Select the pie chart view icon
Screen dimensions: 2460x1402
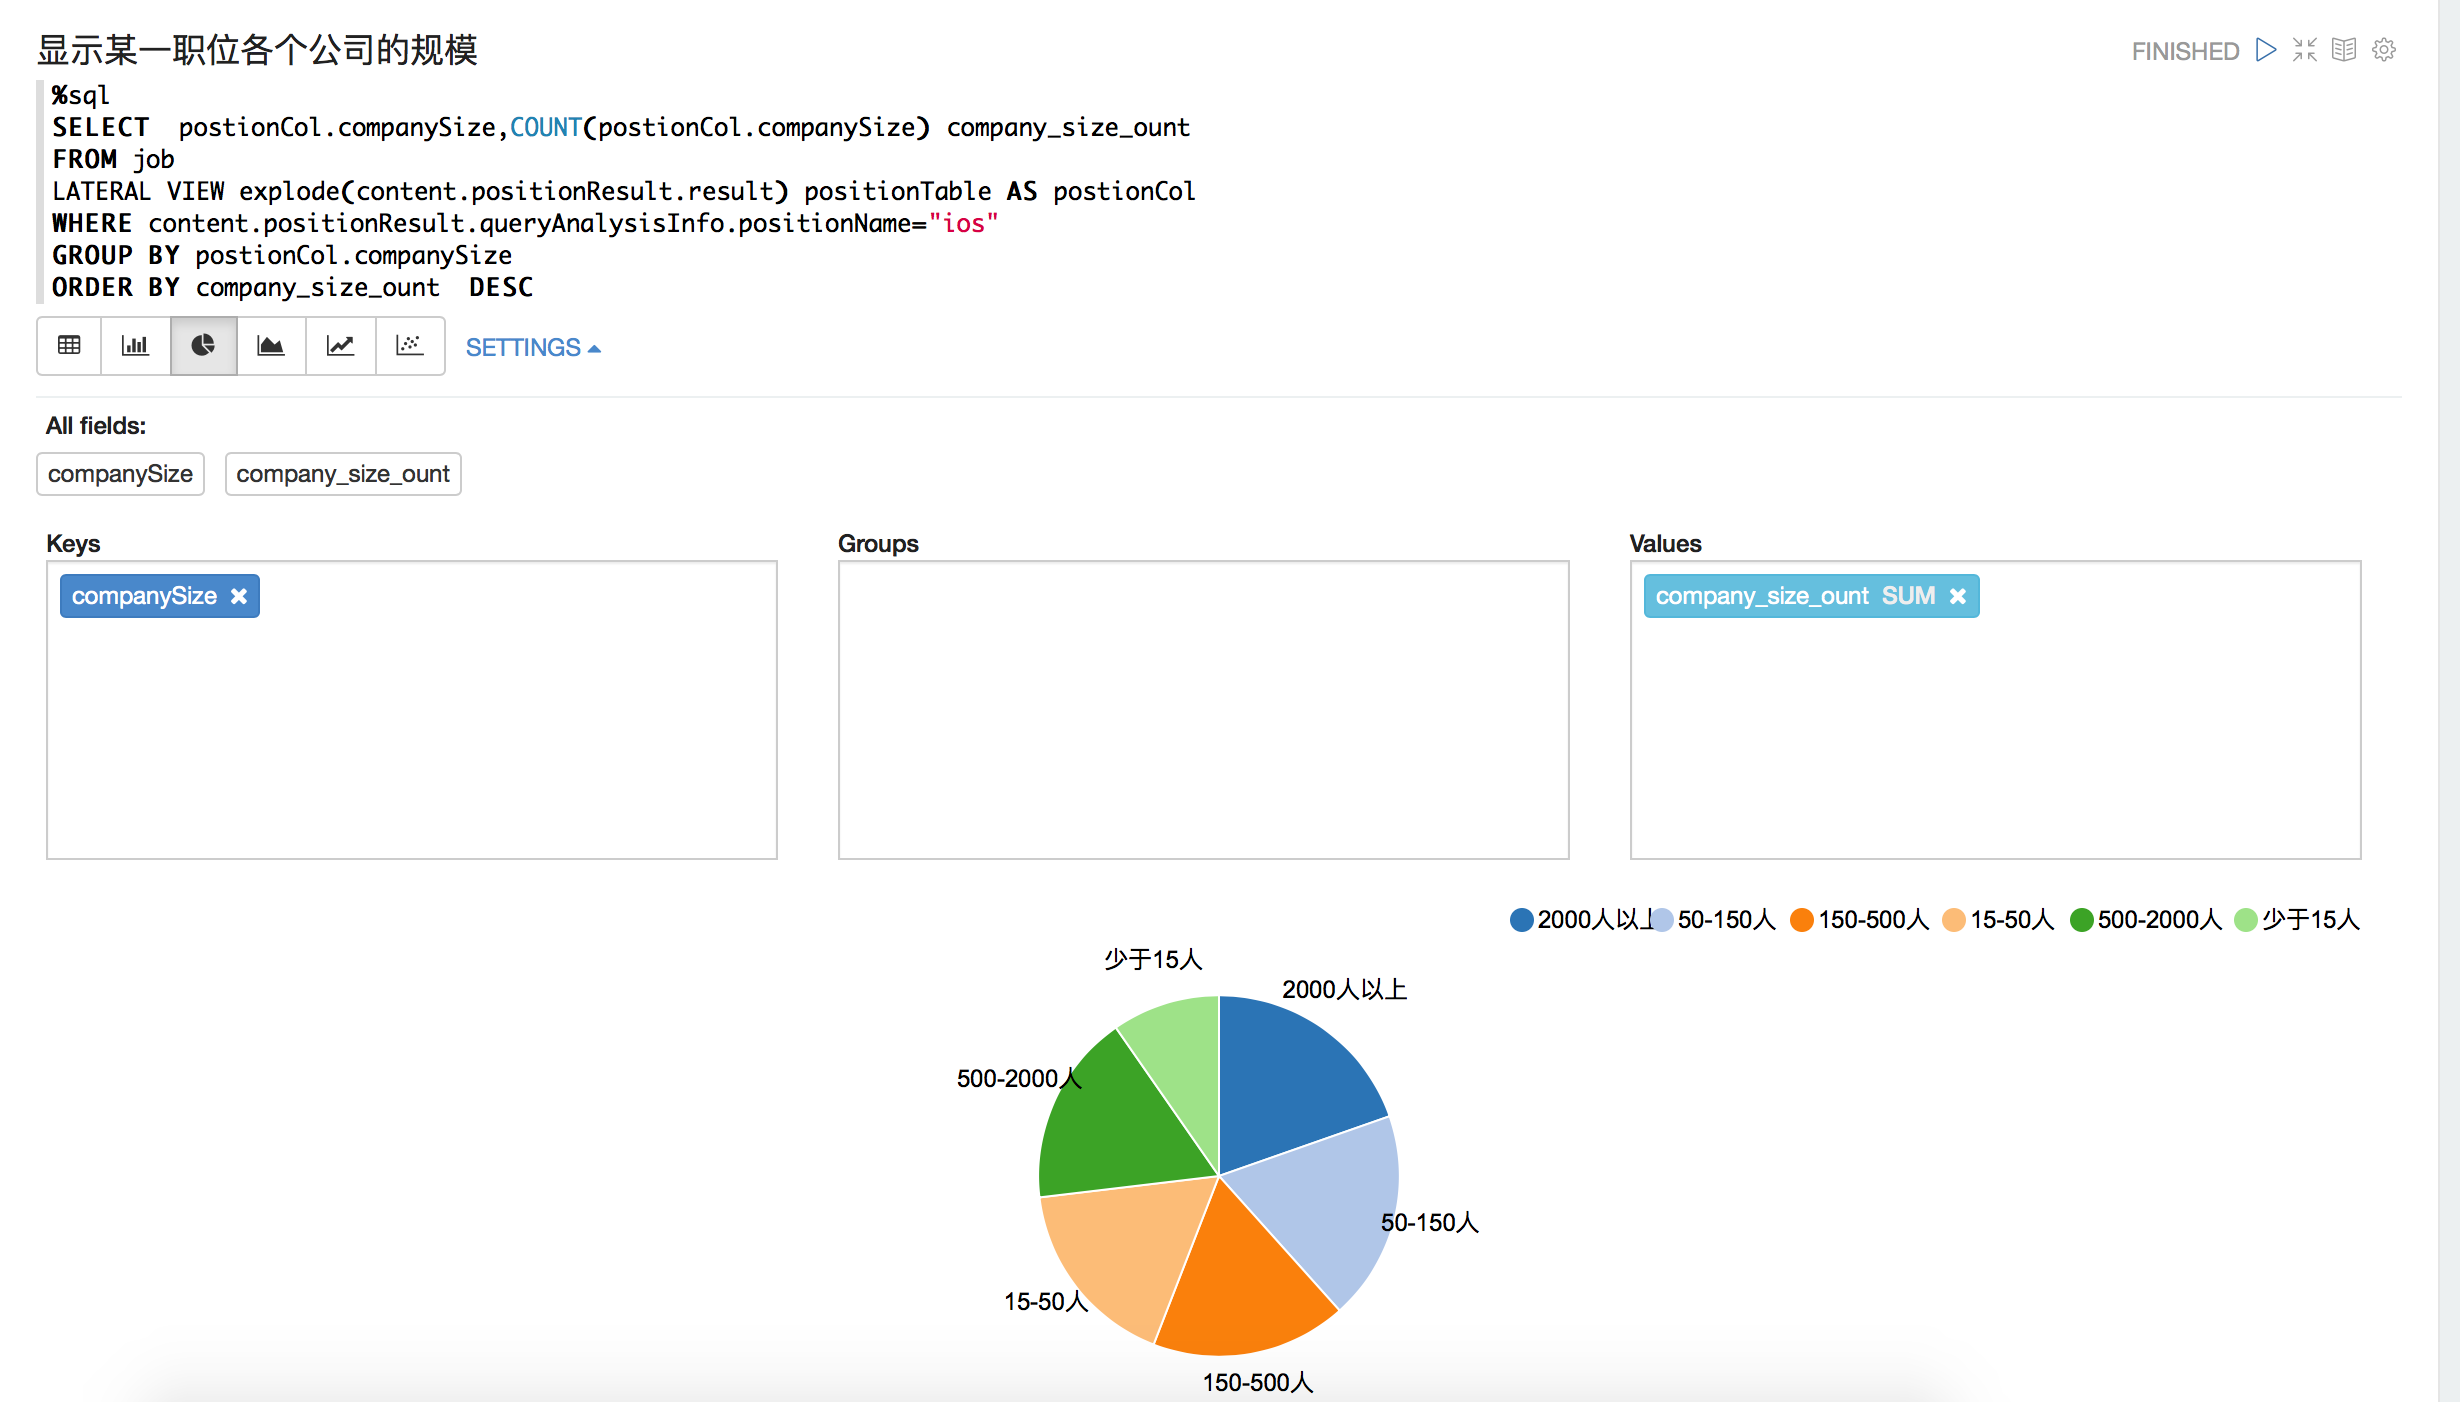click(203, 346)
